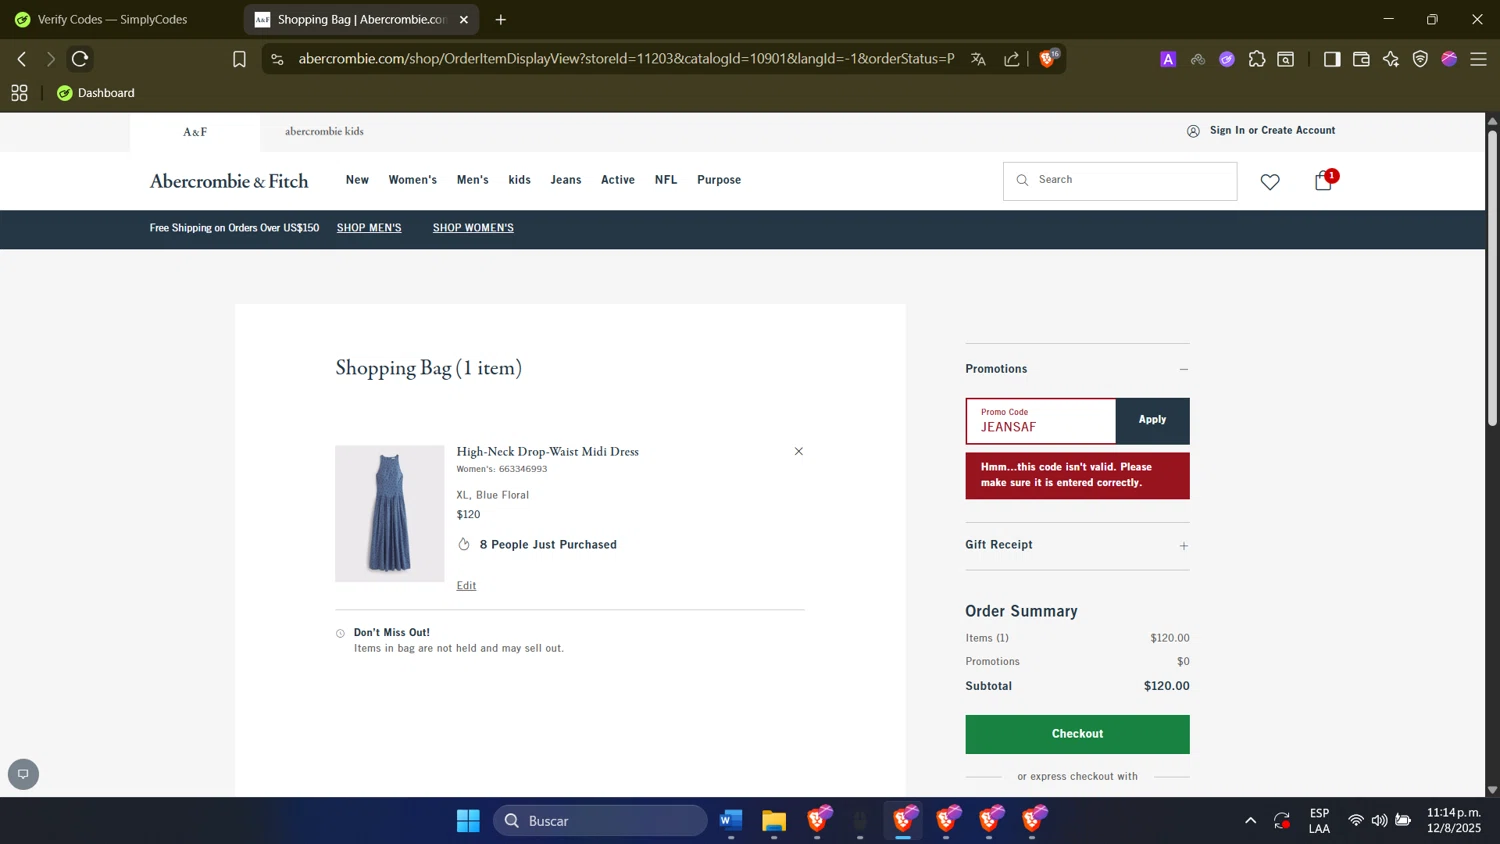Open the Women's menu

click(413, 180)
